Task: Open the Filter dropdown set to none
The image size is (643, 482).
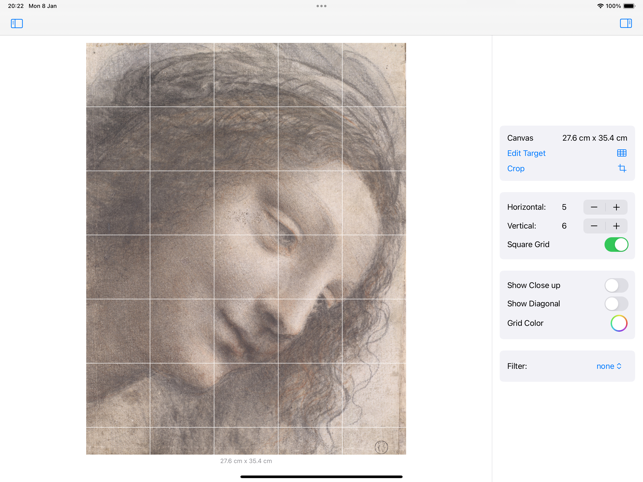Action: click(609, 366)
